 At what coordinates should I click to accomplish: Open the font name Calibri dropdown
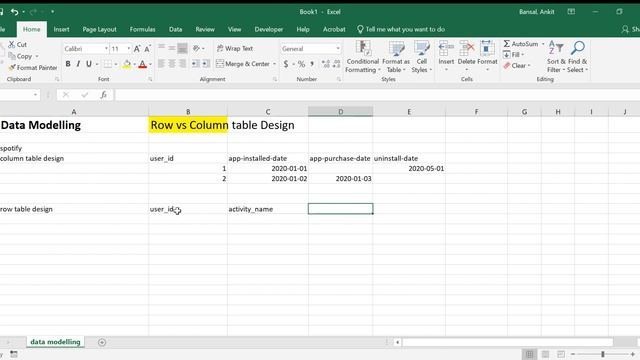[106, 49]
